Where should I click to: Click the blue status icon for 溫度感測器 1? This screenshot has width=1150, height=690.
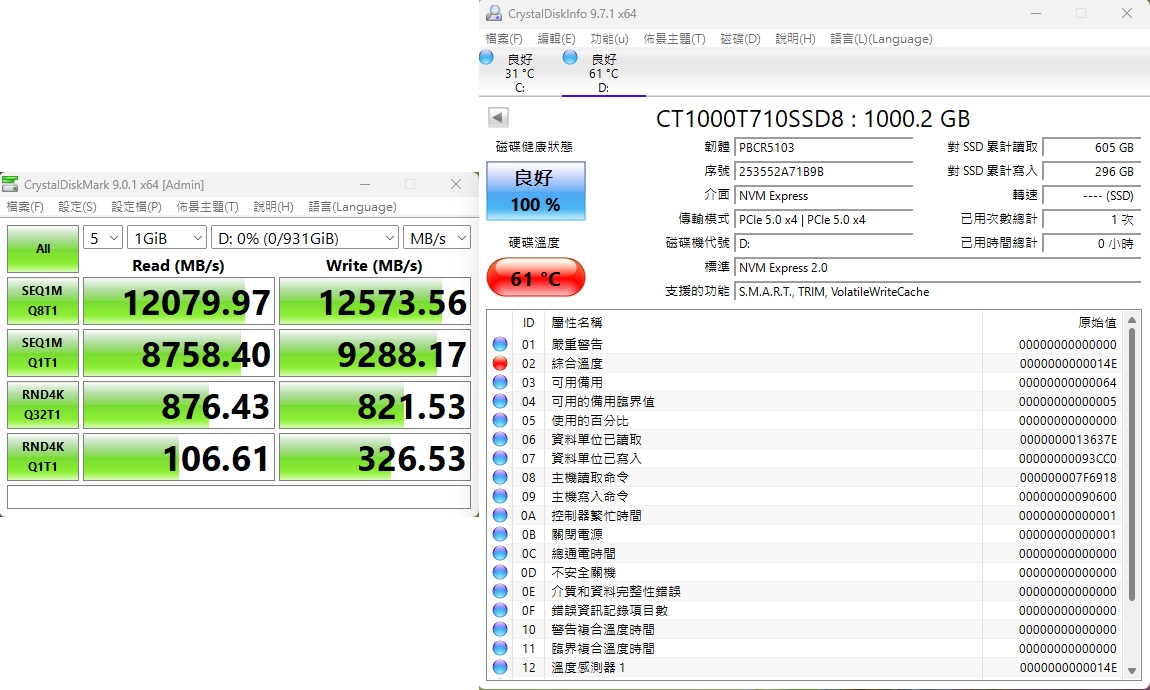500,667
